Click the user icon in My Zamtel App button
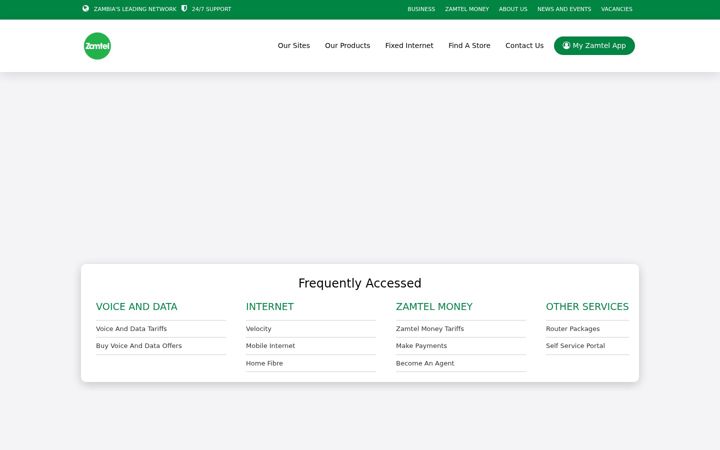The image size is (720, 450). click(x=566, y=45)
